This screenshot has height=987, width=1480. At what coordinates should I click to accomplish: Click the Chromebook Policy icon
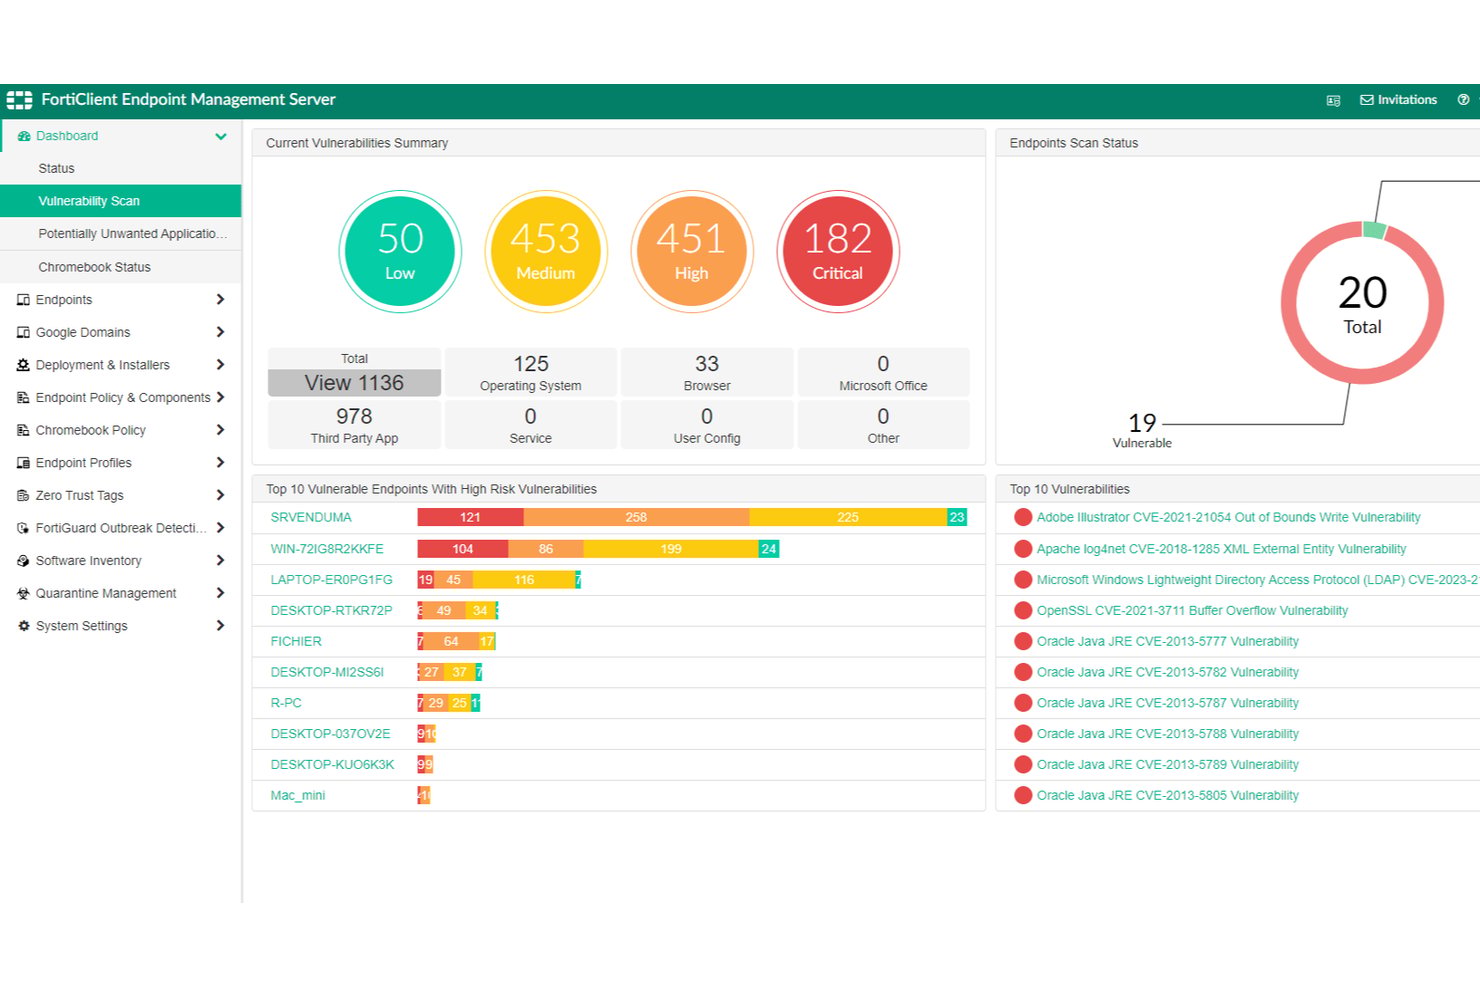(23, 430)
